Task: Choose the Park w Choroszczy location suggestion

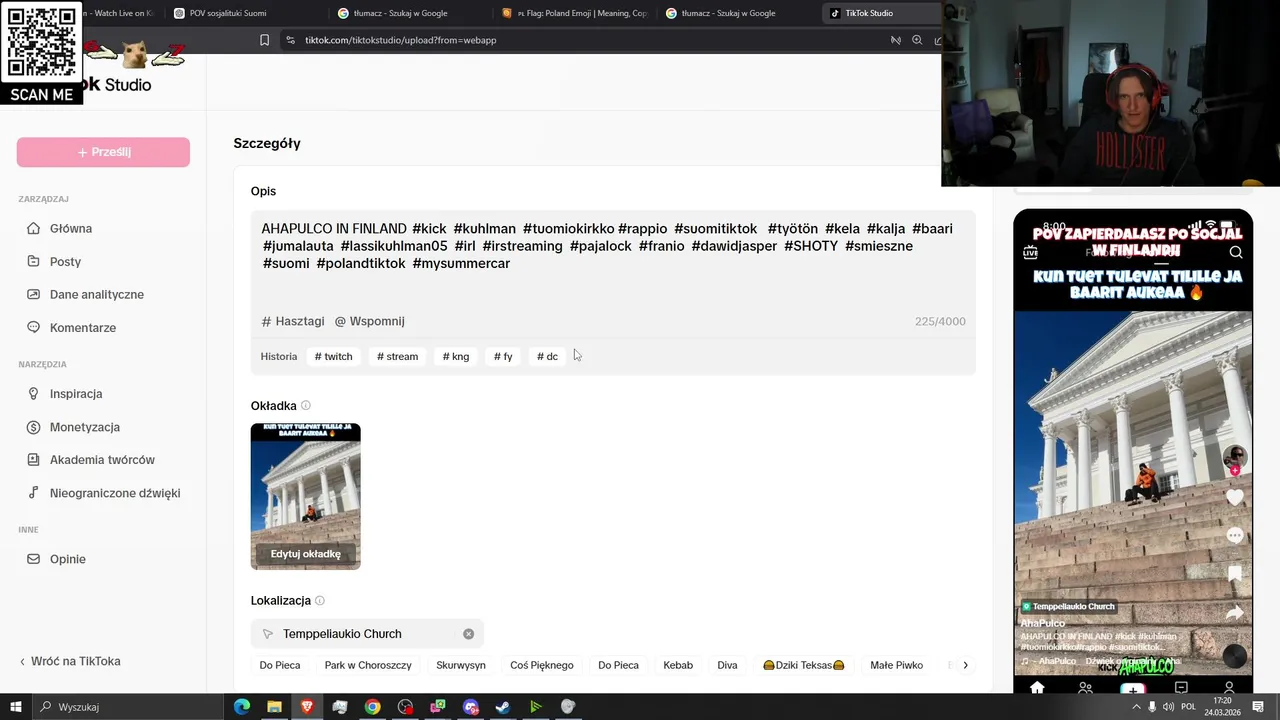Action: (x=368, y=665)
